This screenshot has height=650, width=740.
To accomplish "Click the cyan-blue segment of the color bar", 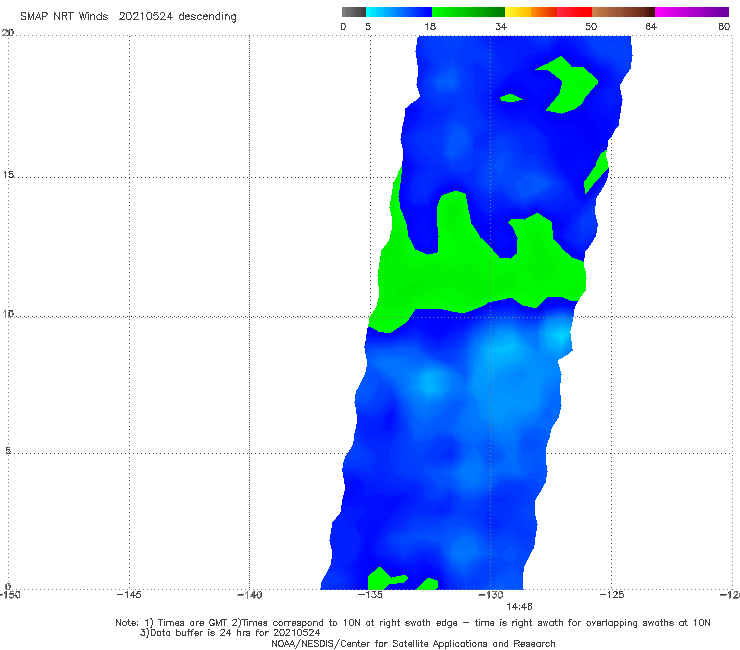I will [399, 12].
